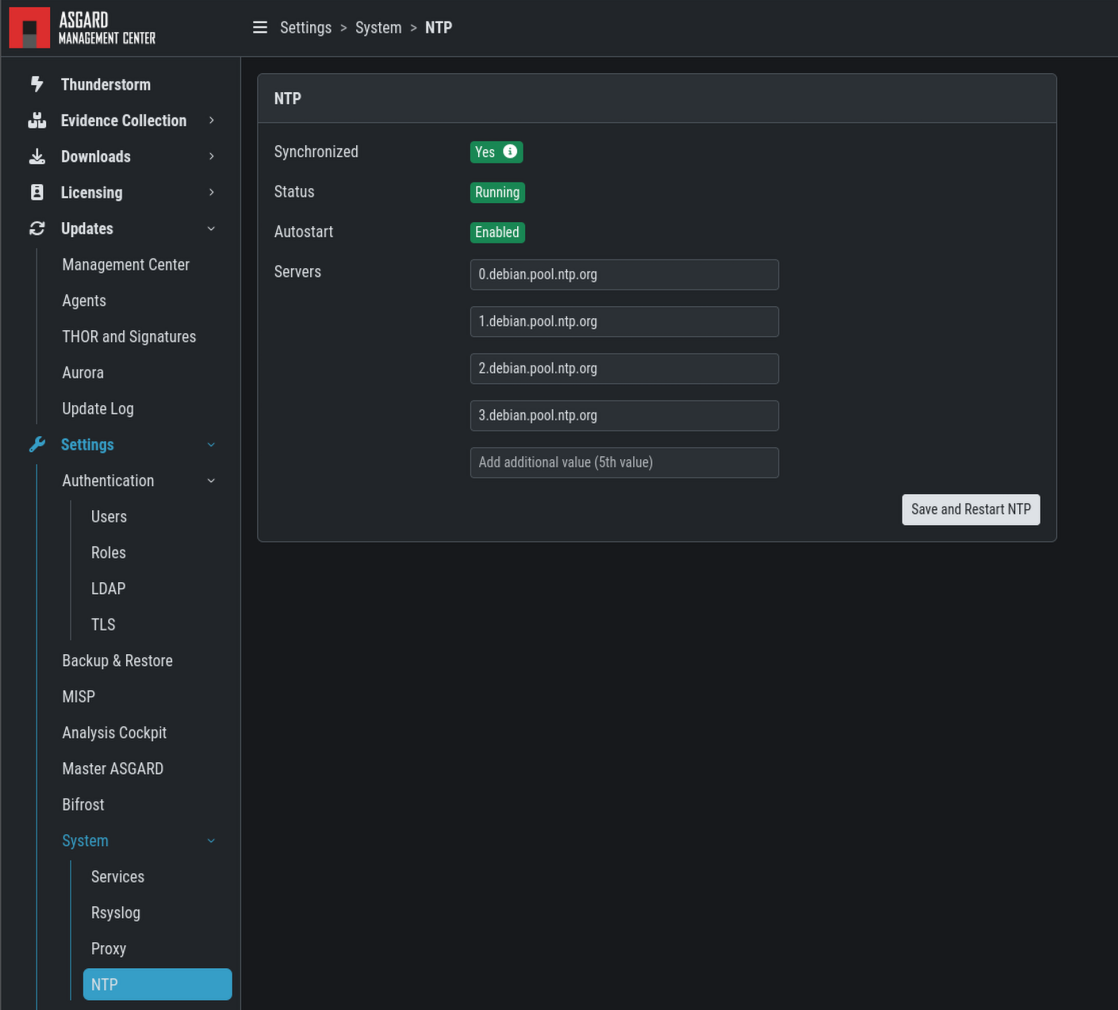The height and width of the screenshot is (1010, 1118).
Task: Click the Licensing badge icon
Action: click(37, 193)
